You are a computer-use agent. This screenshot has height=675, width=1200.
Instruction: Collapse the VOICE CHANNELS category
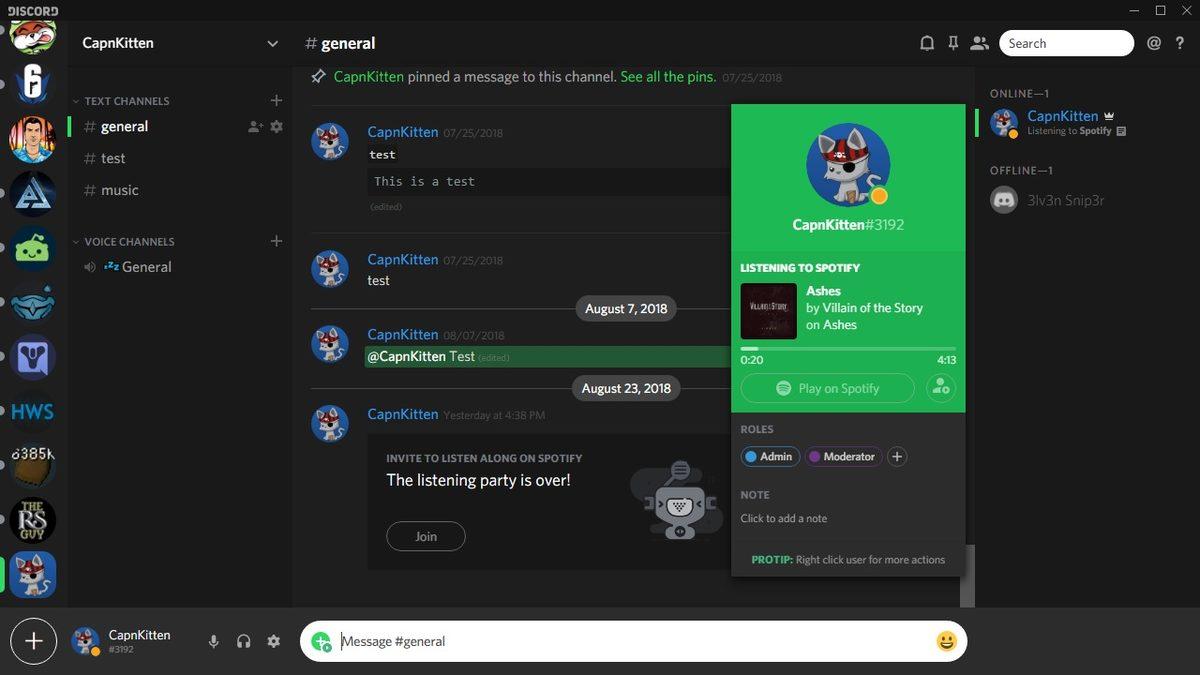coord(75,242)
